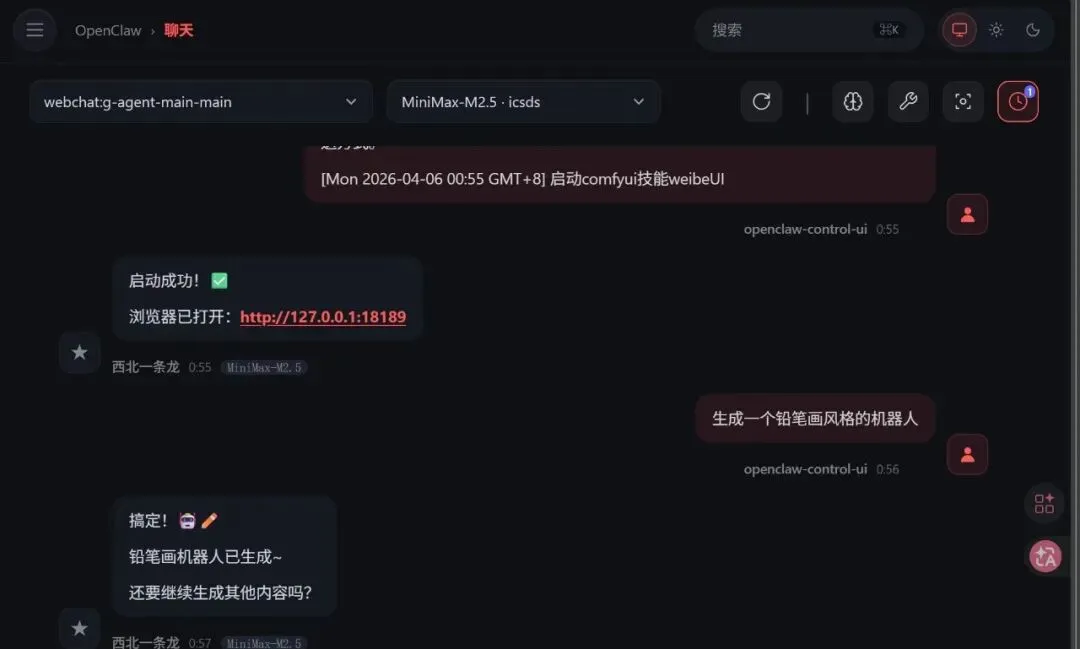This screenshot has height=649, width=1080.
Task: Click the translate floating icon
Action: coord(1045,556)
